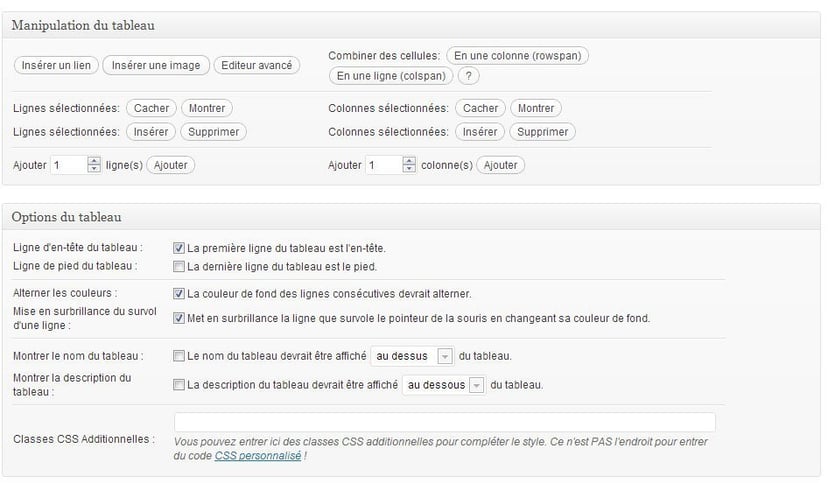Image resolution: width=828 pixels, height=483 pixels.
Task: Uncheck "La première ligne du tableau est l'en-tête"
Action: point(179,247)
